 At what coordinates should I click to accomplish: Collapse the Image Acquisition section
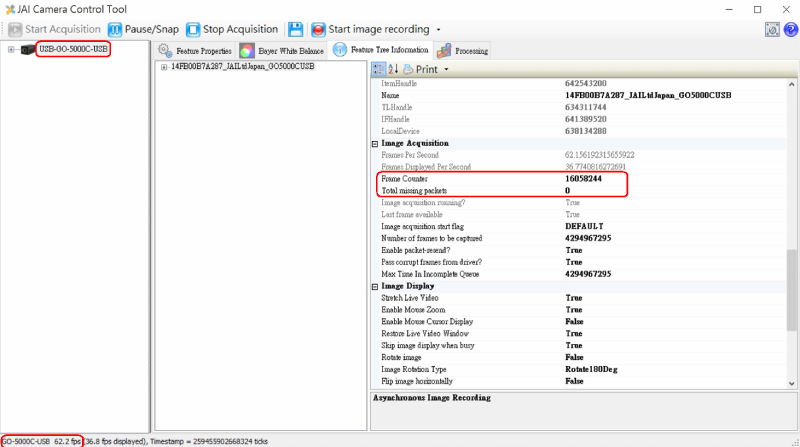coord(374,143)
